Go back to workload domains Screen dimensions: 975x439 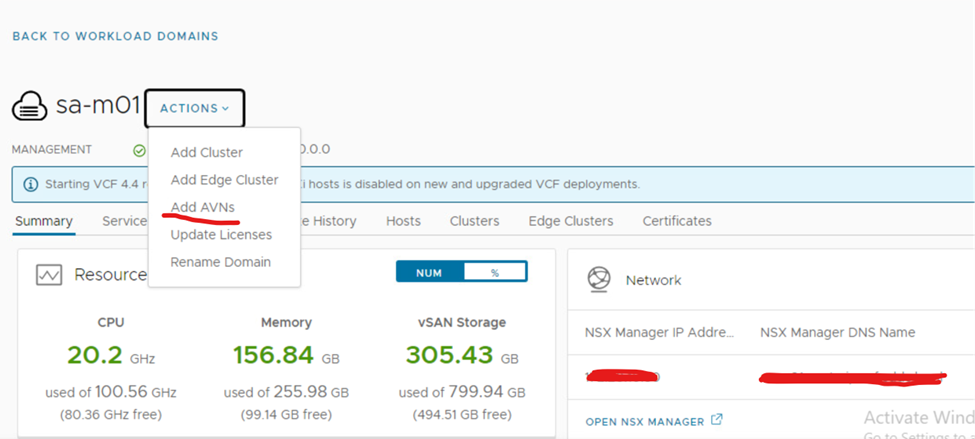click(116, 36)
